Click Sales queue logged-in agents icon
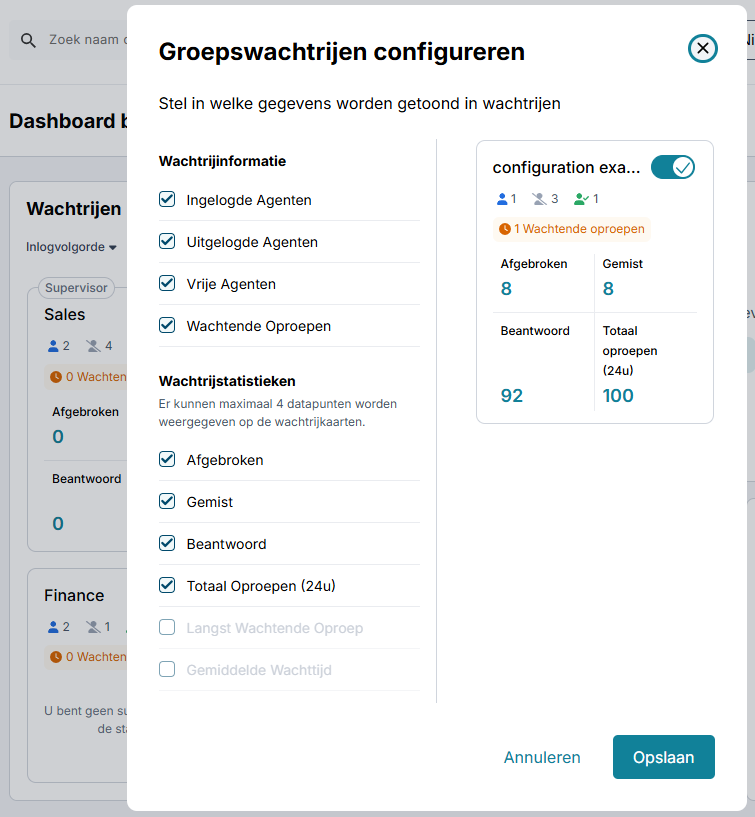This screenshot has height=817, width=755. click(x=53, y=346)
